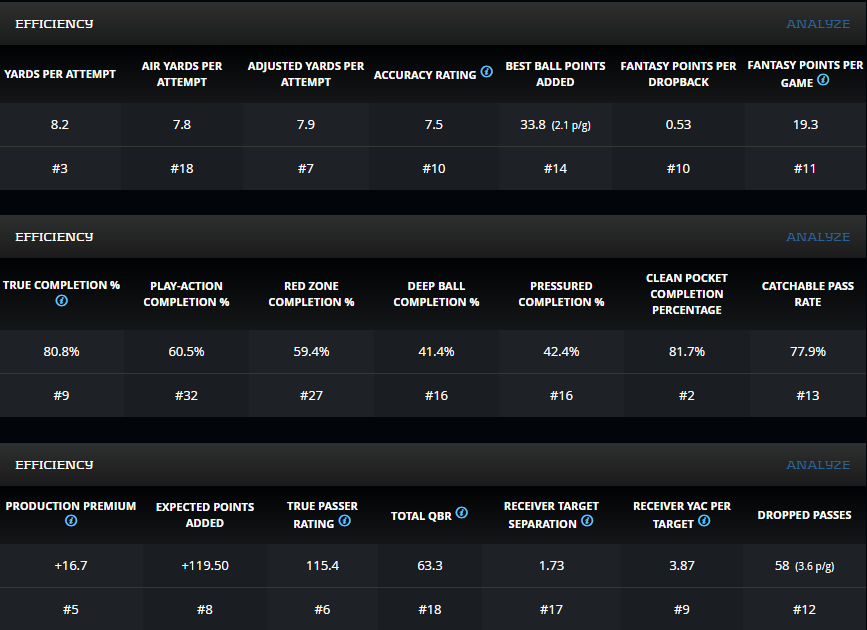Select the Yards Per Attempt column header
Viewport: 867px width, 630px height.
pyautogui.click(x=60, y=74)
